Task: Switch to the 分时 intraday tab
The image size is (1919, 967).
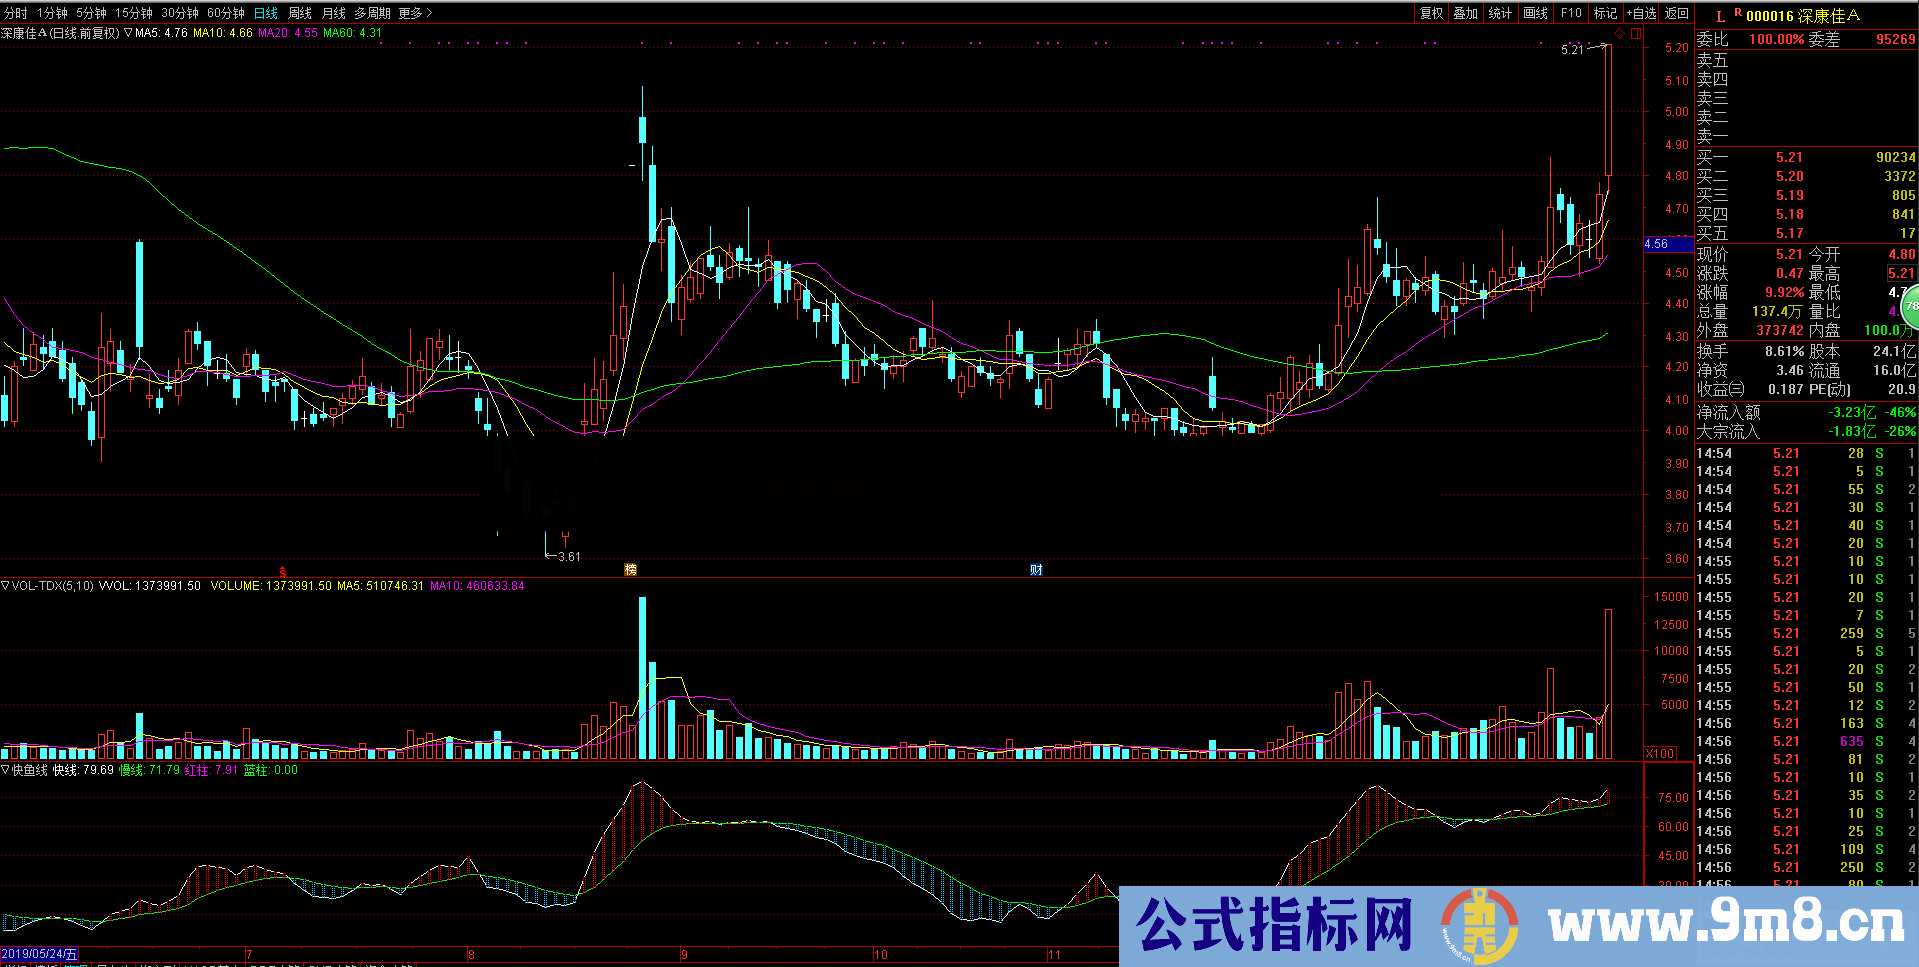Action: pyautogui.click(x=16, y=13)
